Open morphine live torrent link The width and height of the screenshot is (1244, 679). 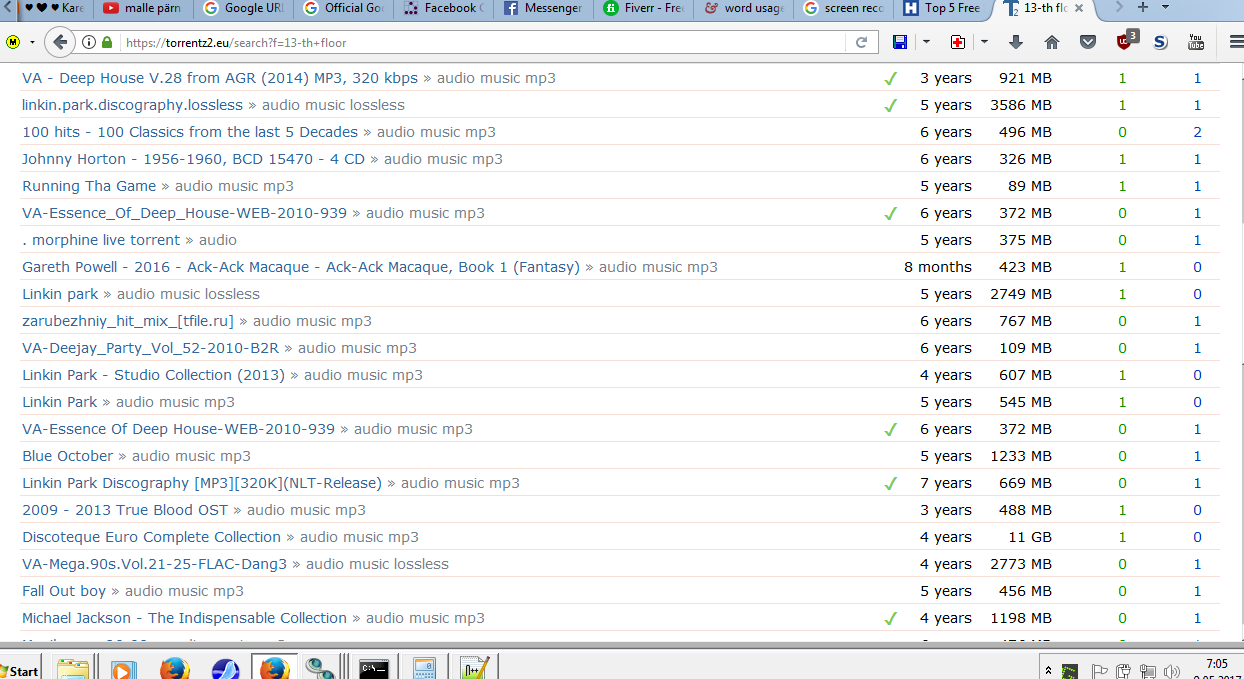point(101,240)
